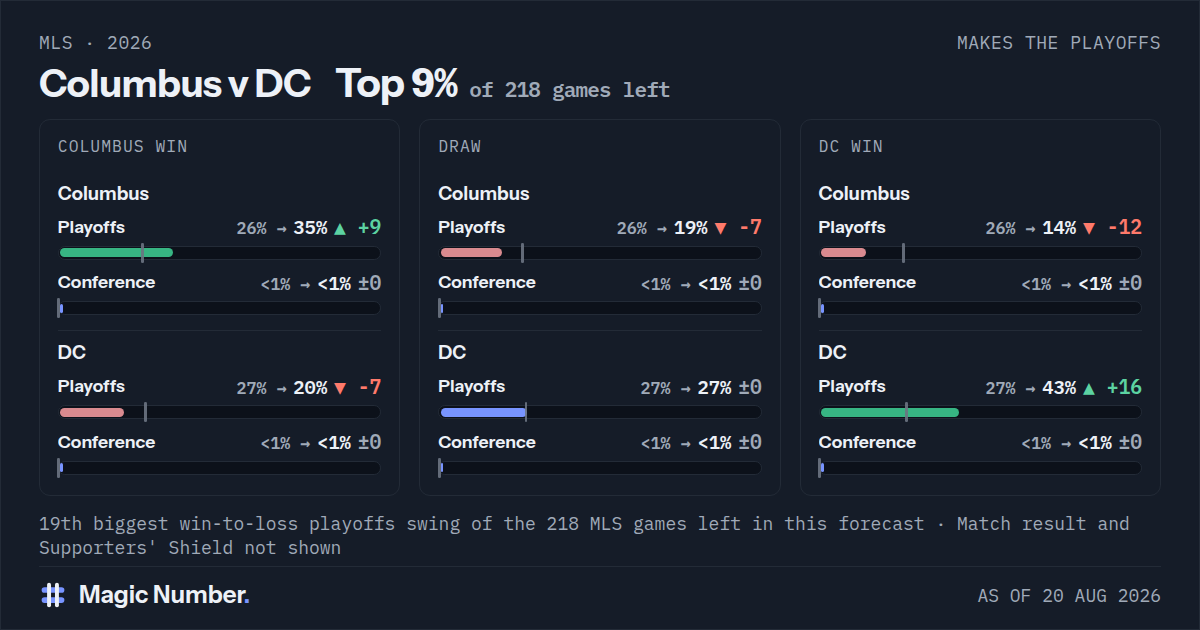Click the Columbus v DC title
Image resolution: width=1200 pixels, height=630 pixels.
coord(175,84)
